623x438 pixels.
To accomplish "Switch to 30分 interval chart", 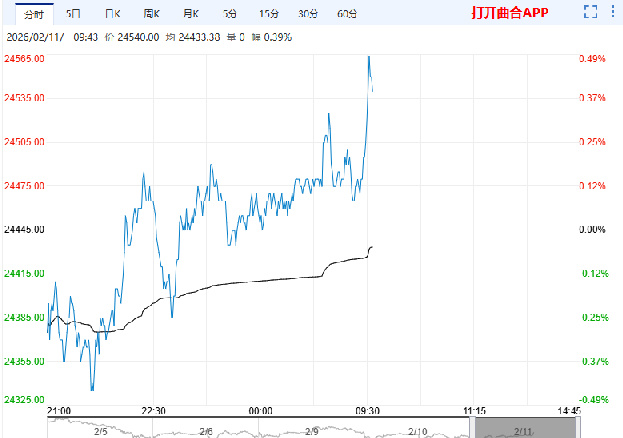I will (307, 15).
